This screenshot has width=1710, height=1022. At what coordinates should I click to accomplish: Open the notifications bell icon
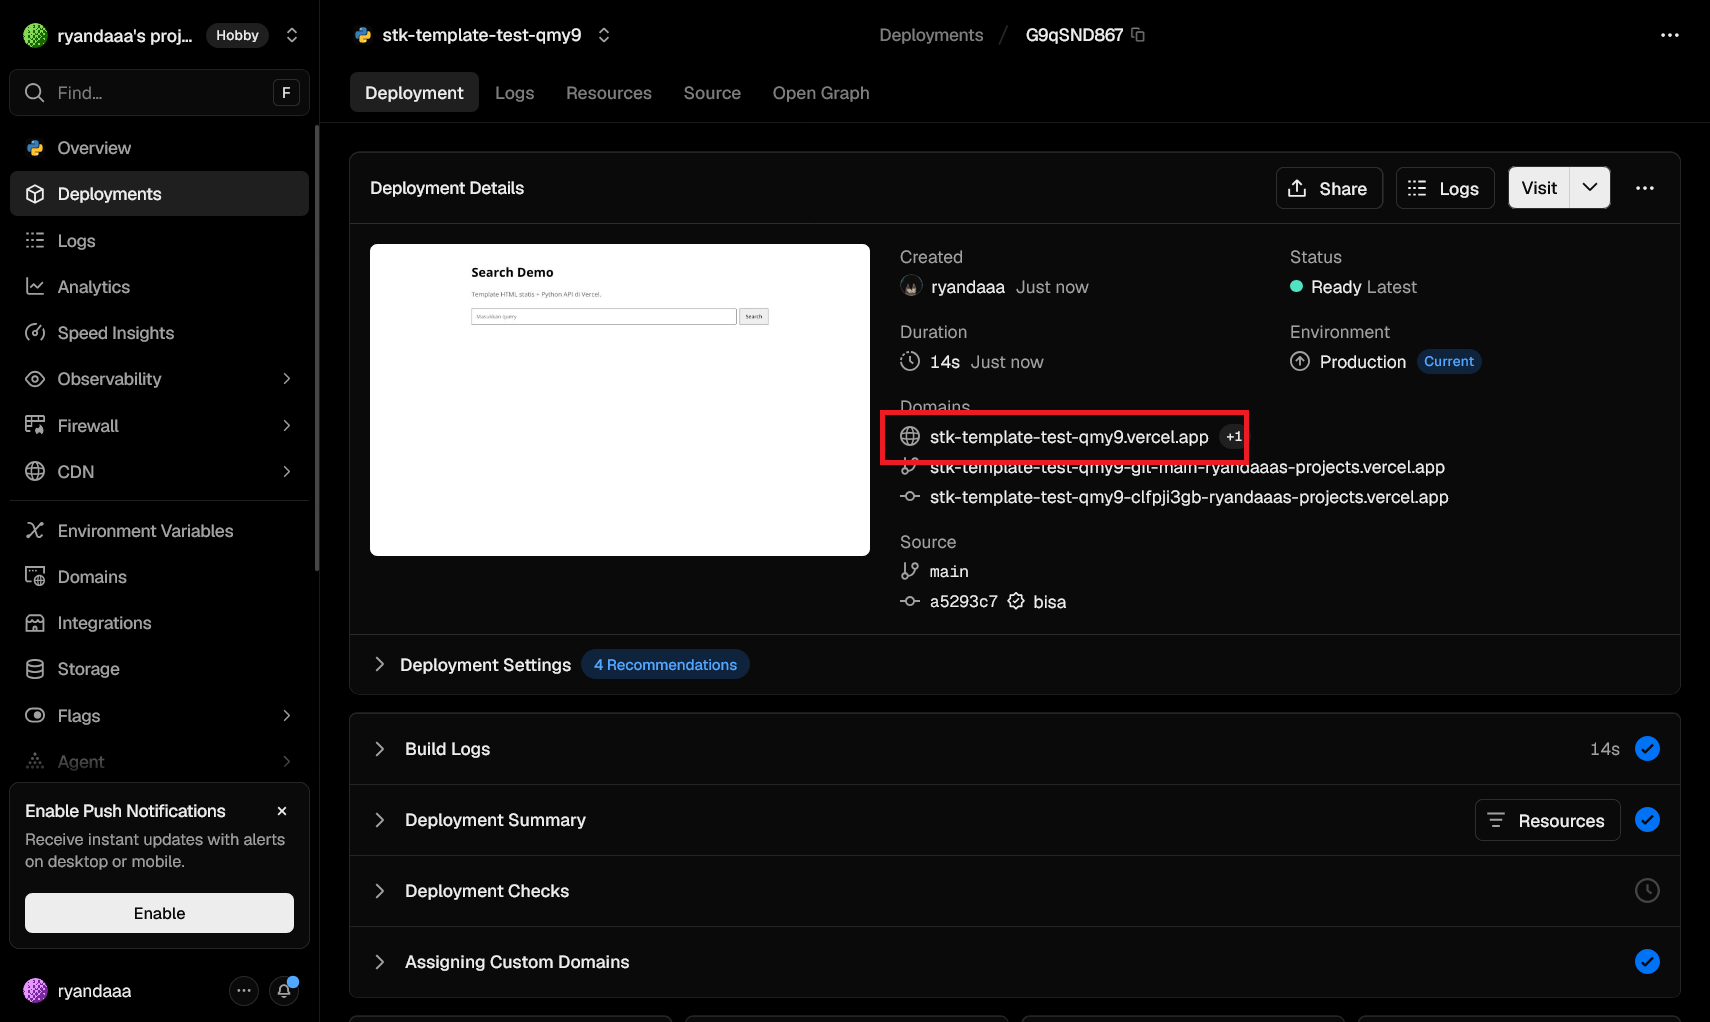click(284, 991)
